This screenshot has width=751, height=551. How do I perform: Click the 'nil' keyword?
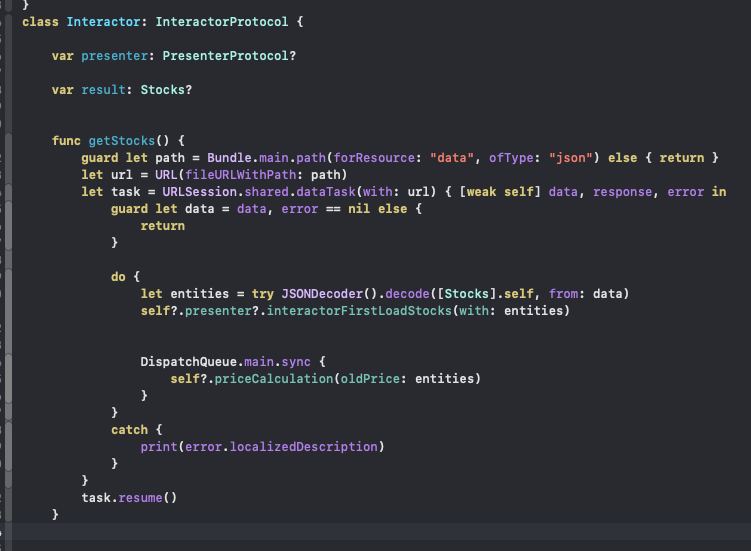(x=359, y=209)
